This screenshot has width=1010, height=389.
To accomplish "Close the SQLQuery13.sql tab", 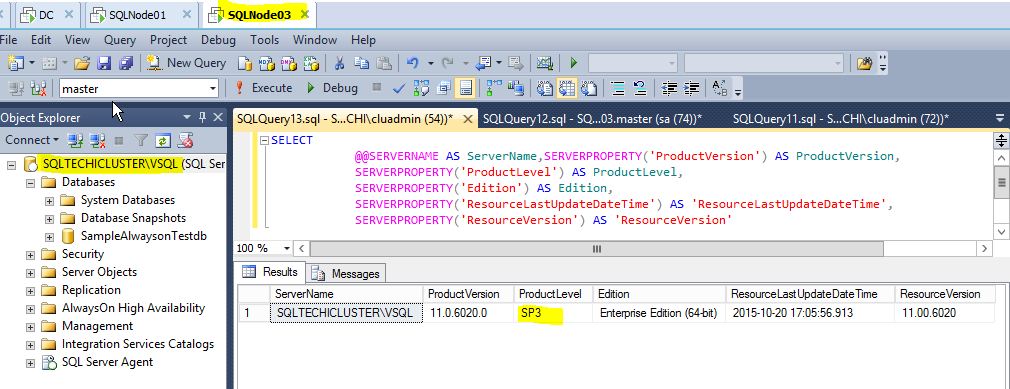I will point(468,119).
